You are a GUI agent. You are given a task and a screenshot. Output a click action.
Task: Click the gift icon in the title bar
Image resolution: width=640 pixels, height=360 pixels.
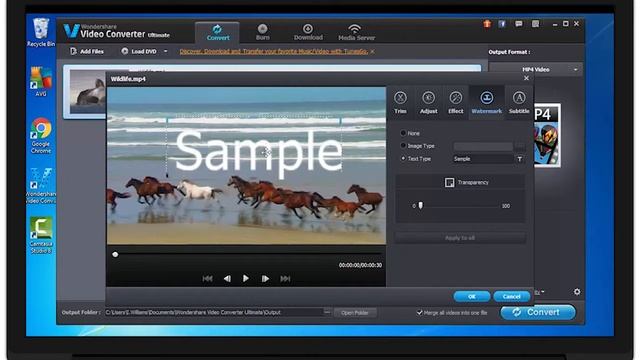487,24
